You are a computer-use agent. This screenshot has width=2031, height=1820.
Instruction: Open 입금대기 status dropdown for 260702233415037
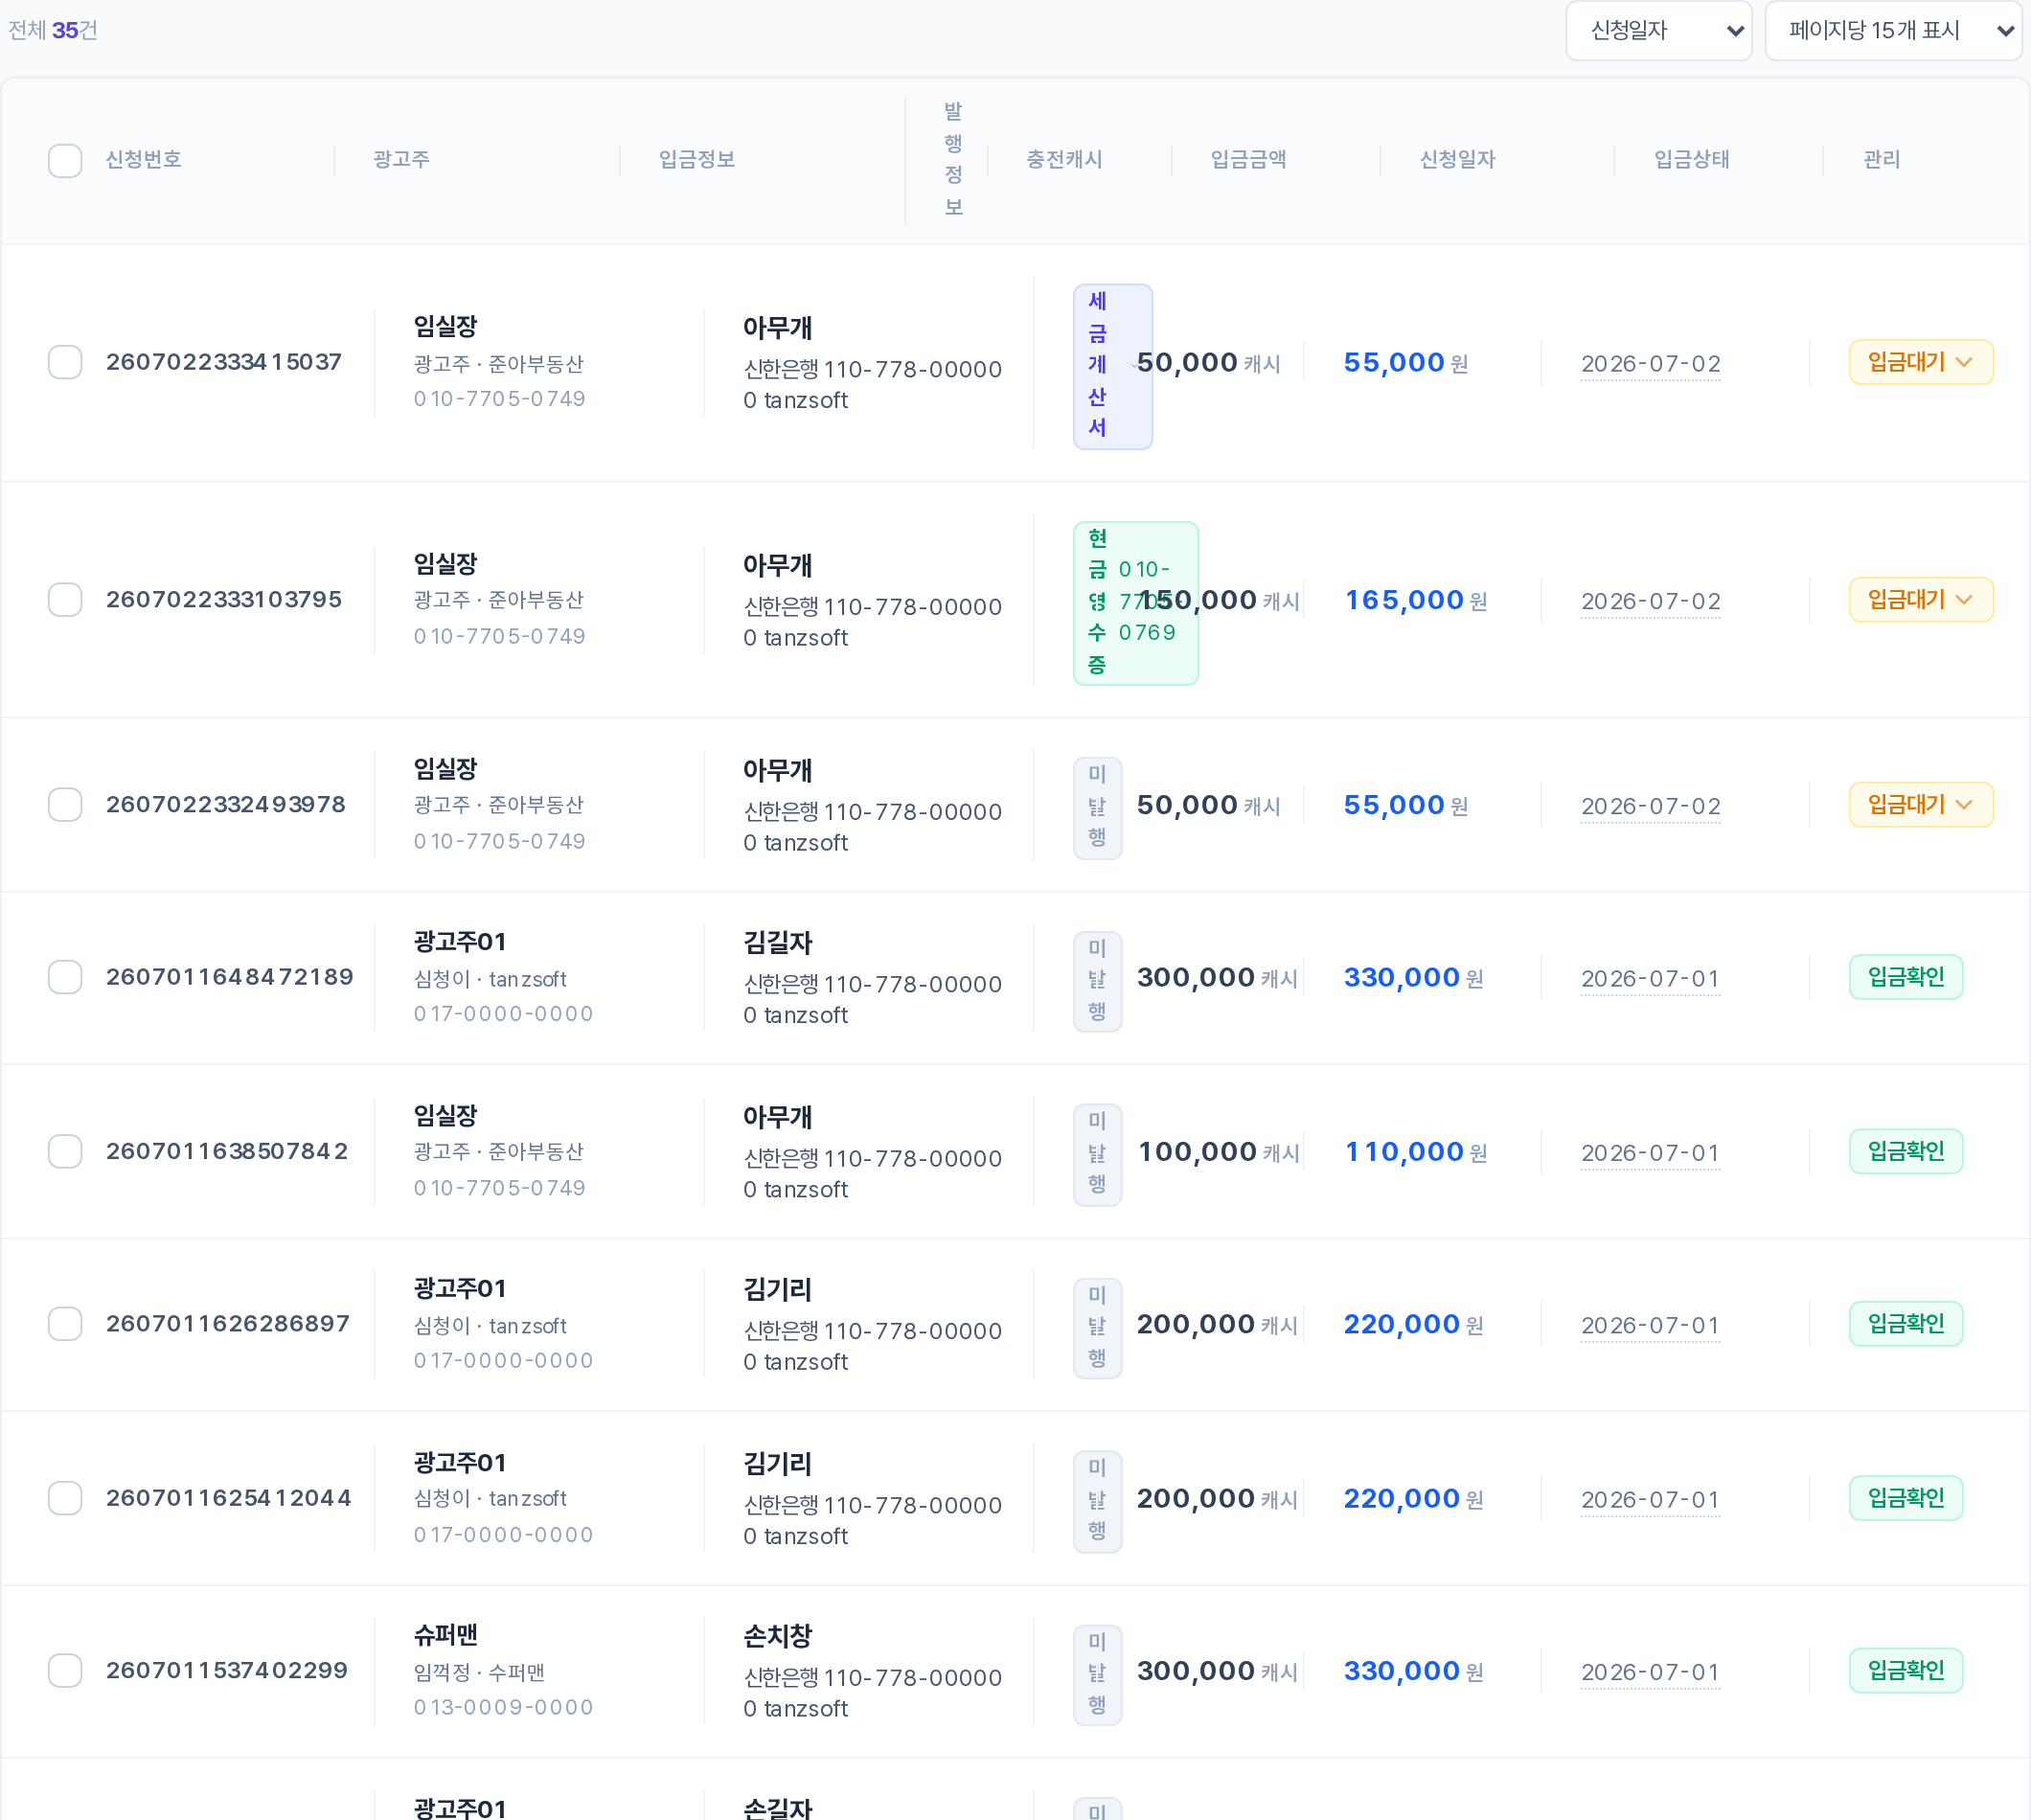click(x=1921, y=362)
